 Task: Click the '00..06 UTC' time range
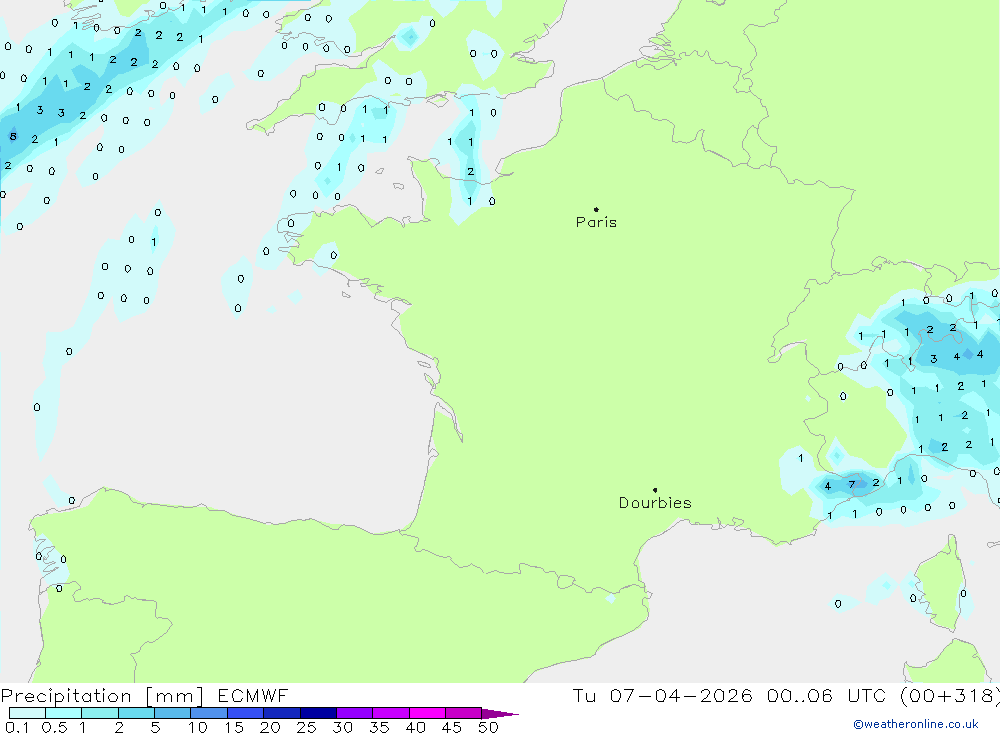pos(825,696)
